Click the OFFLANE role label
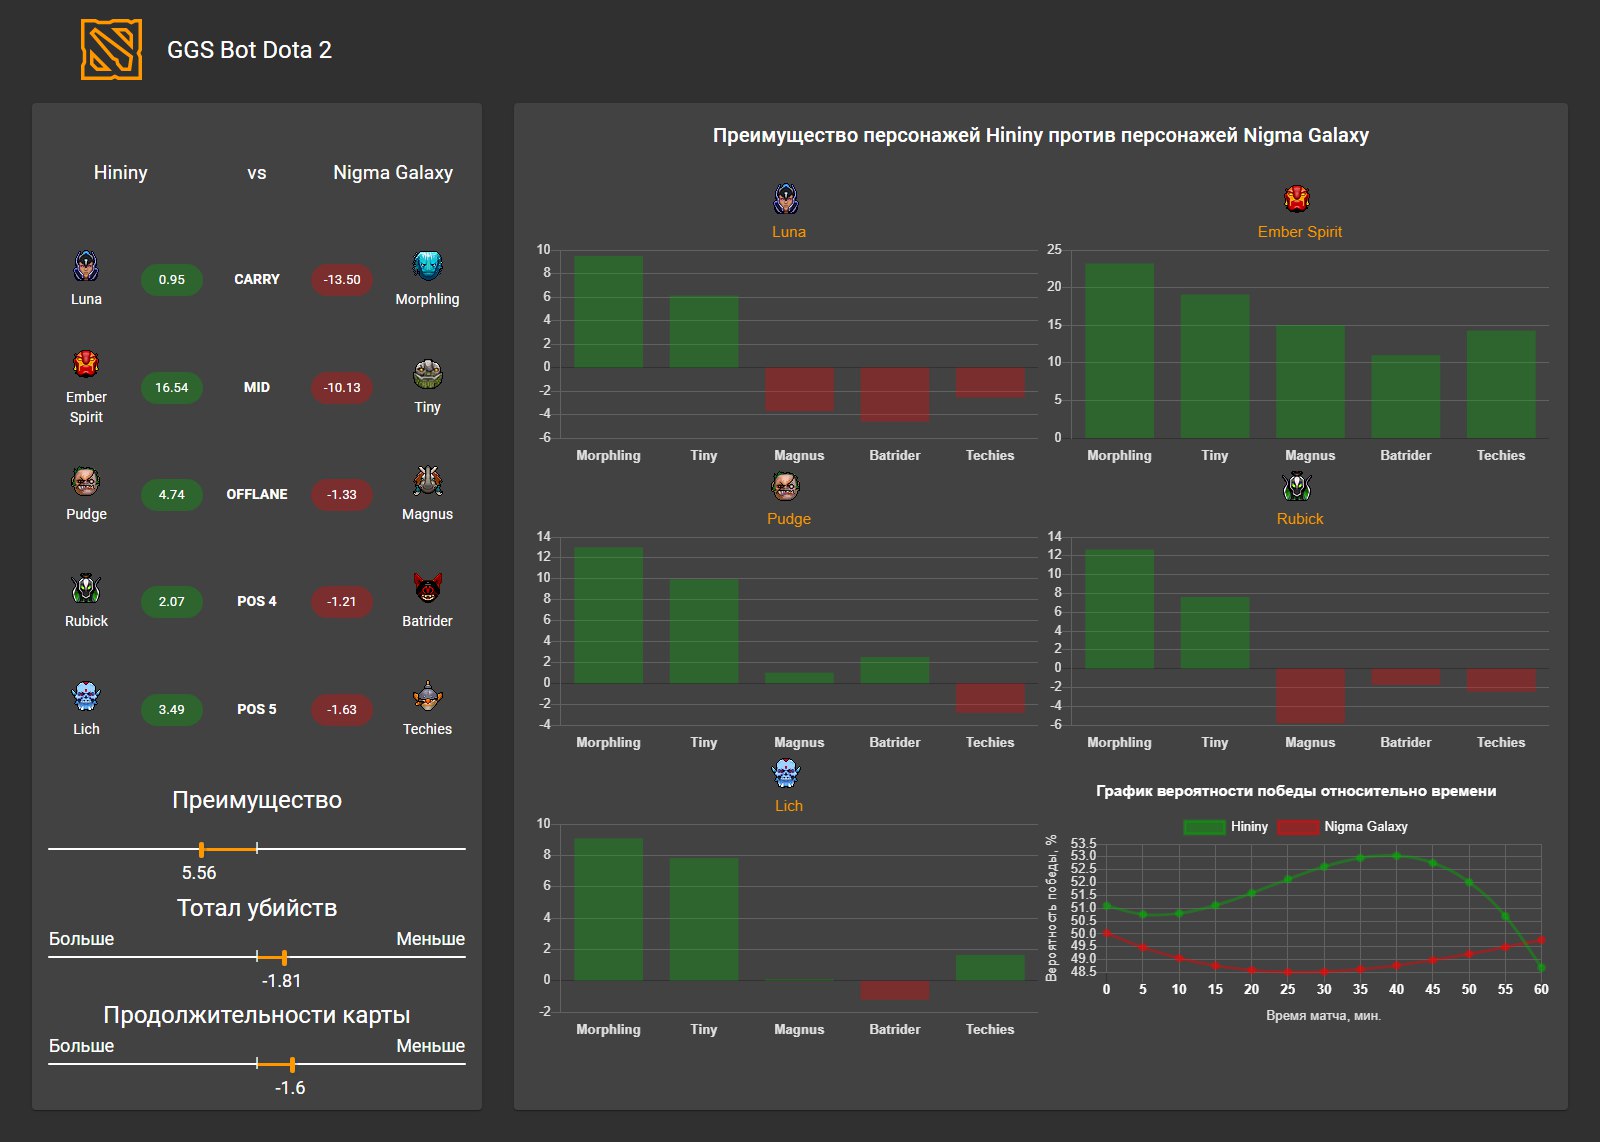1600x1142 pixels. point(257,494)
